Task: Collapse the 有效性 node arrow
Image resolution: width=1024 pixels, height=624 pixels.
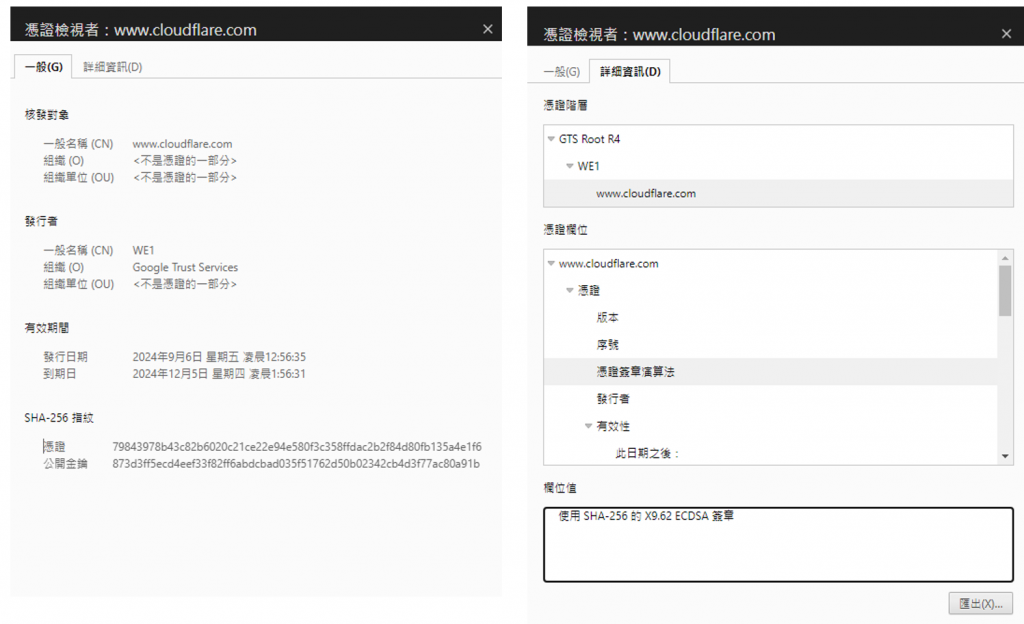Action: pos(588,426)
